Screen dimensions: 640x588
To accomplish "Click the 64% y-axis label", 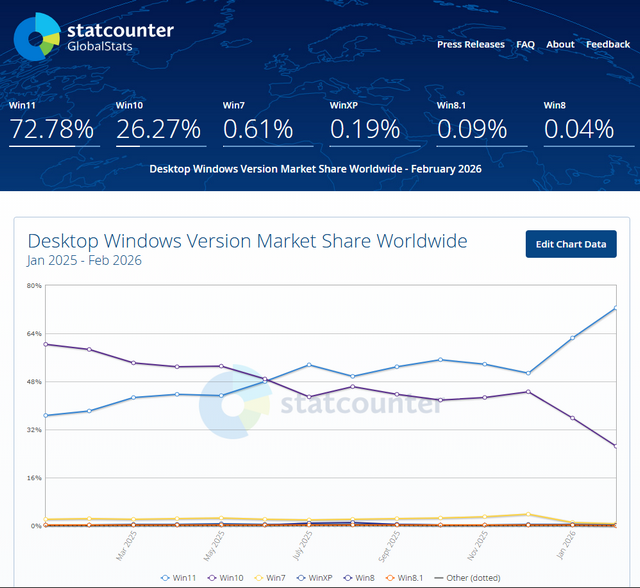I will point(34,333).
